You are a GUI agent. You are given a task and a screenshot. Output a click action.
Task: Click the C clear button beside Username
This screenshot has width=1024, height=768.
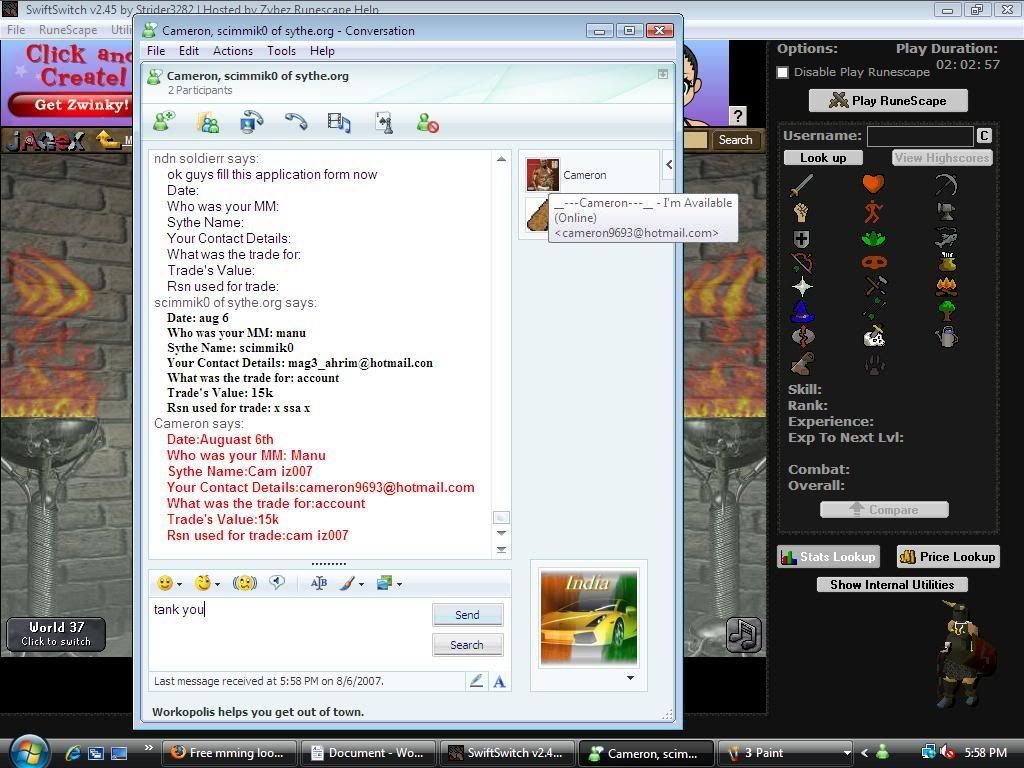984,136
